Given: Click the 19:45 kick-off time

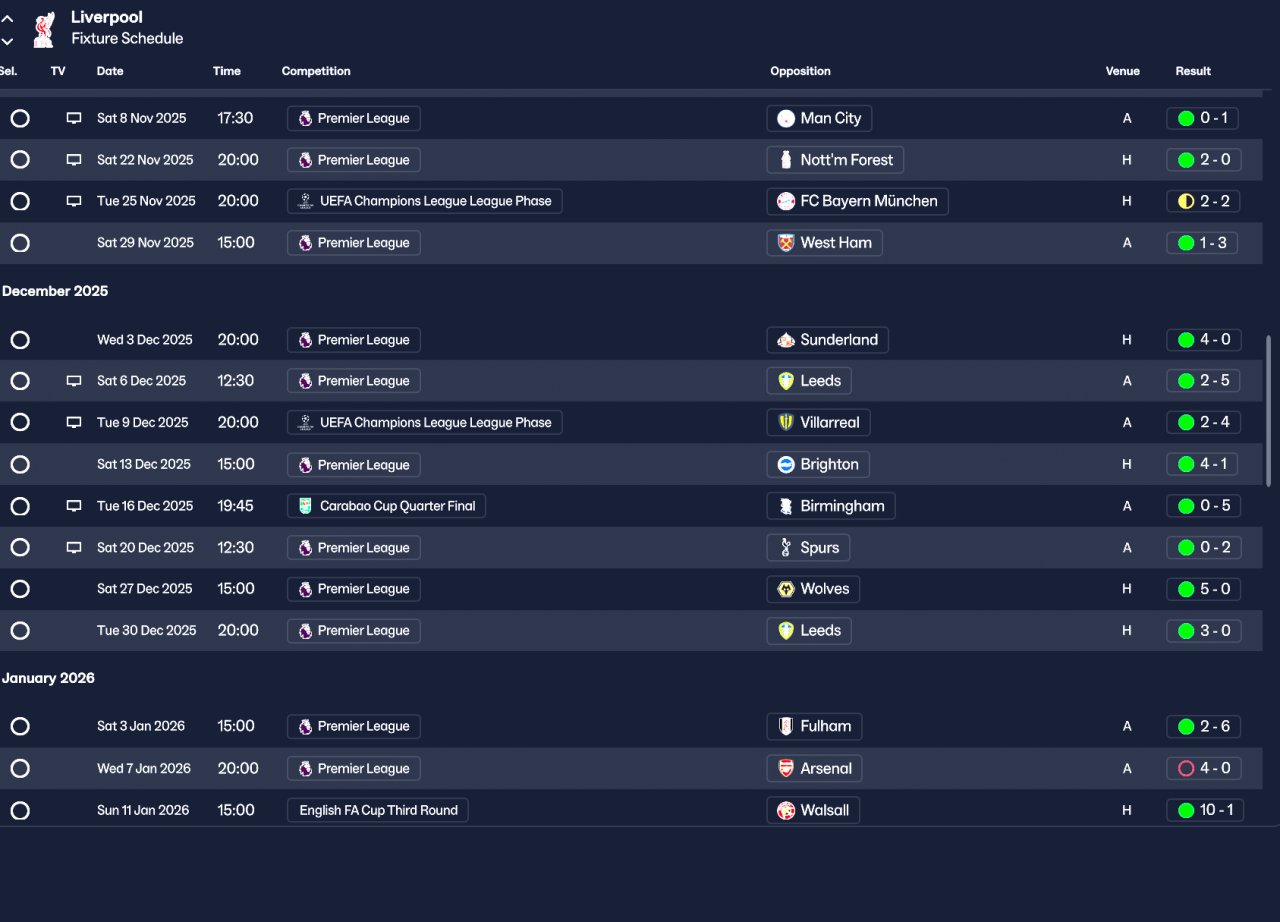Looking at the screenshot, I should click(236, 506).
